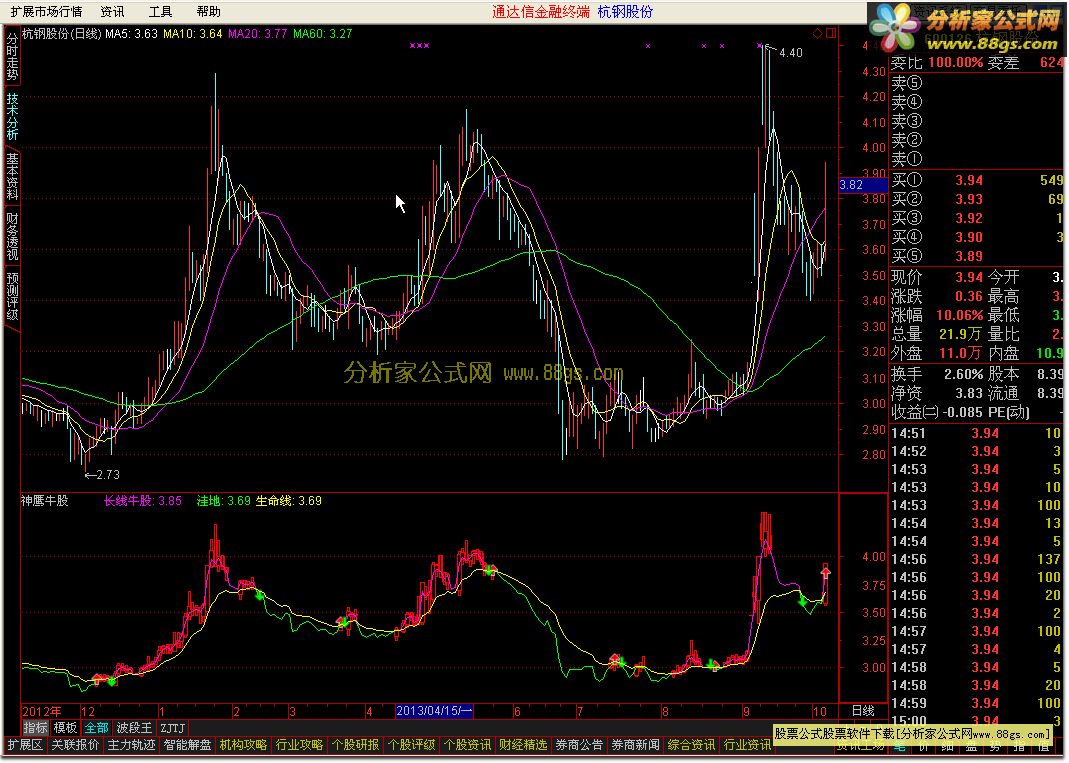Click the 买② bid price 3.93
The height and width of the screenshot is (763, 1069).
[x=969, y=199]
